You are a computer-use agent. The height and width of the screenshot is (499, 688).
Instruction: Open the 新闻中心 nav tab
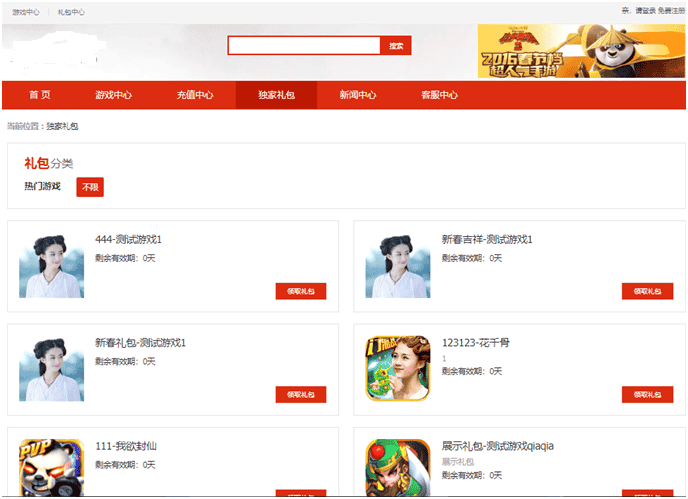[358, 95]
